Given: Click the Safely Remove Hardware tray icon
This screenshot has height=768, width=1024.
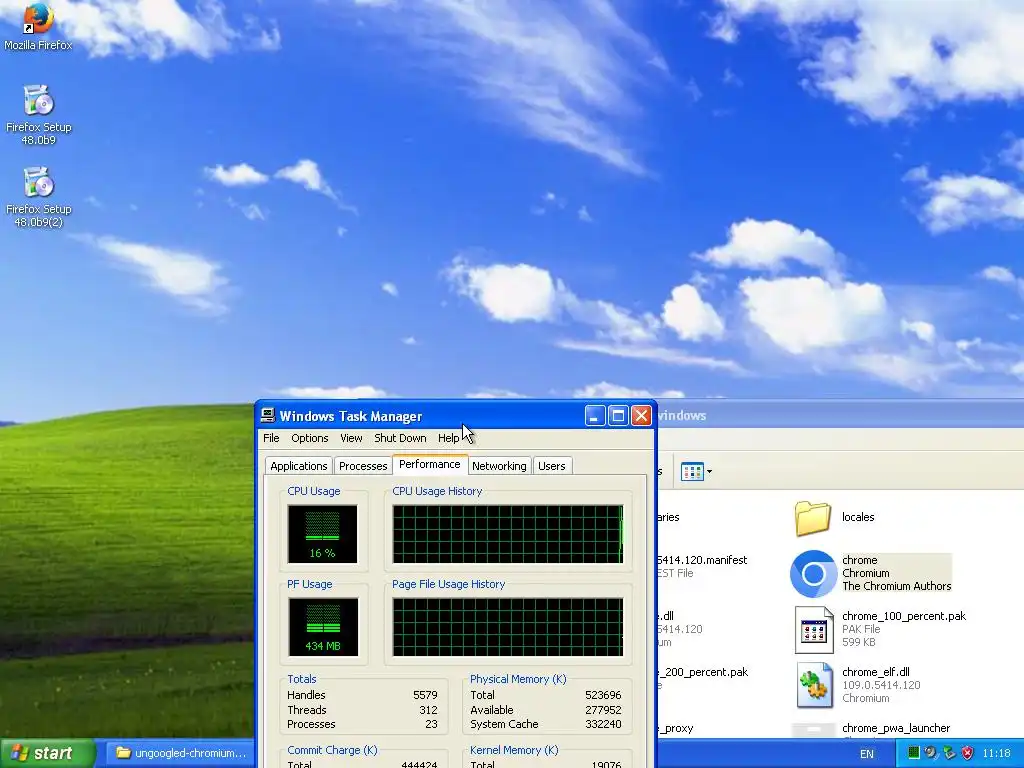Looking at the screenshot, I should [x=949, y=753].
